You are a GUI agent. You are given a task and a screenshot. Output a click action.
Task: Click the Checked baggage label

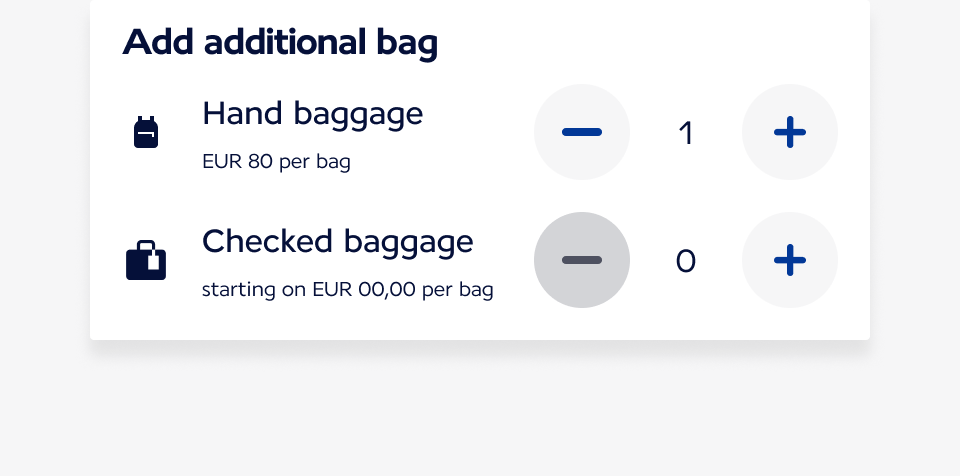tap(337, 243)
